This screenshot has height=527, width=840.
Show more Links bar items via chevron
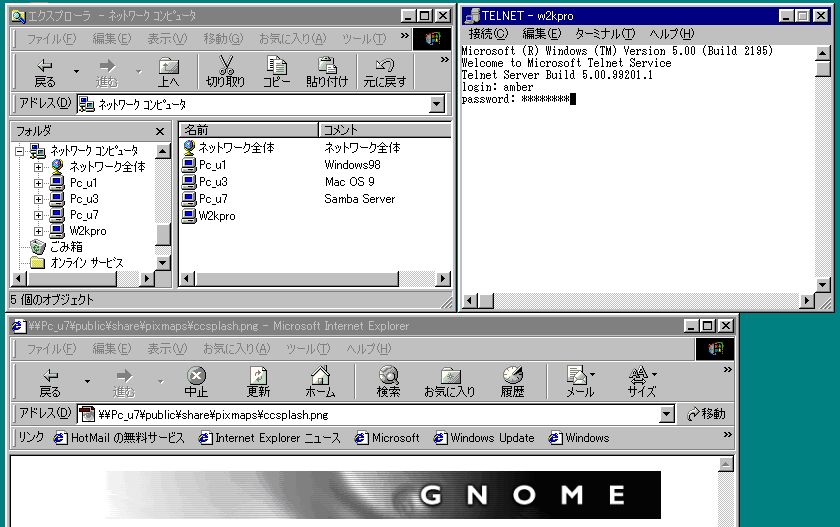tap(727, 434)
